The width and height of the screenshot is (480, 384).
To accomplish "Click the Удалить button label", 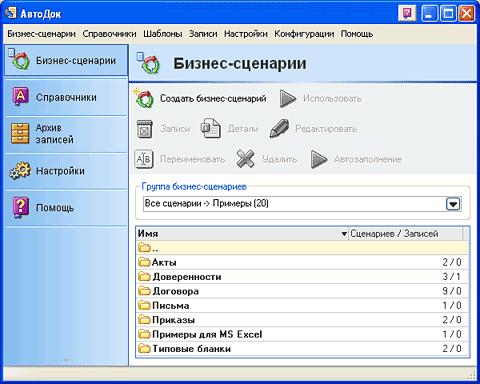I will tap(279, 159).
